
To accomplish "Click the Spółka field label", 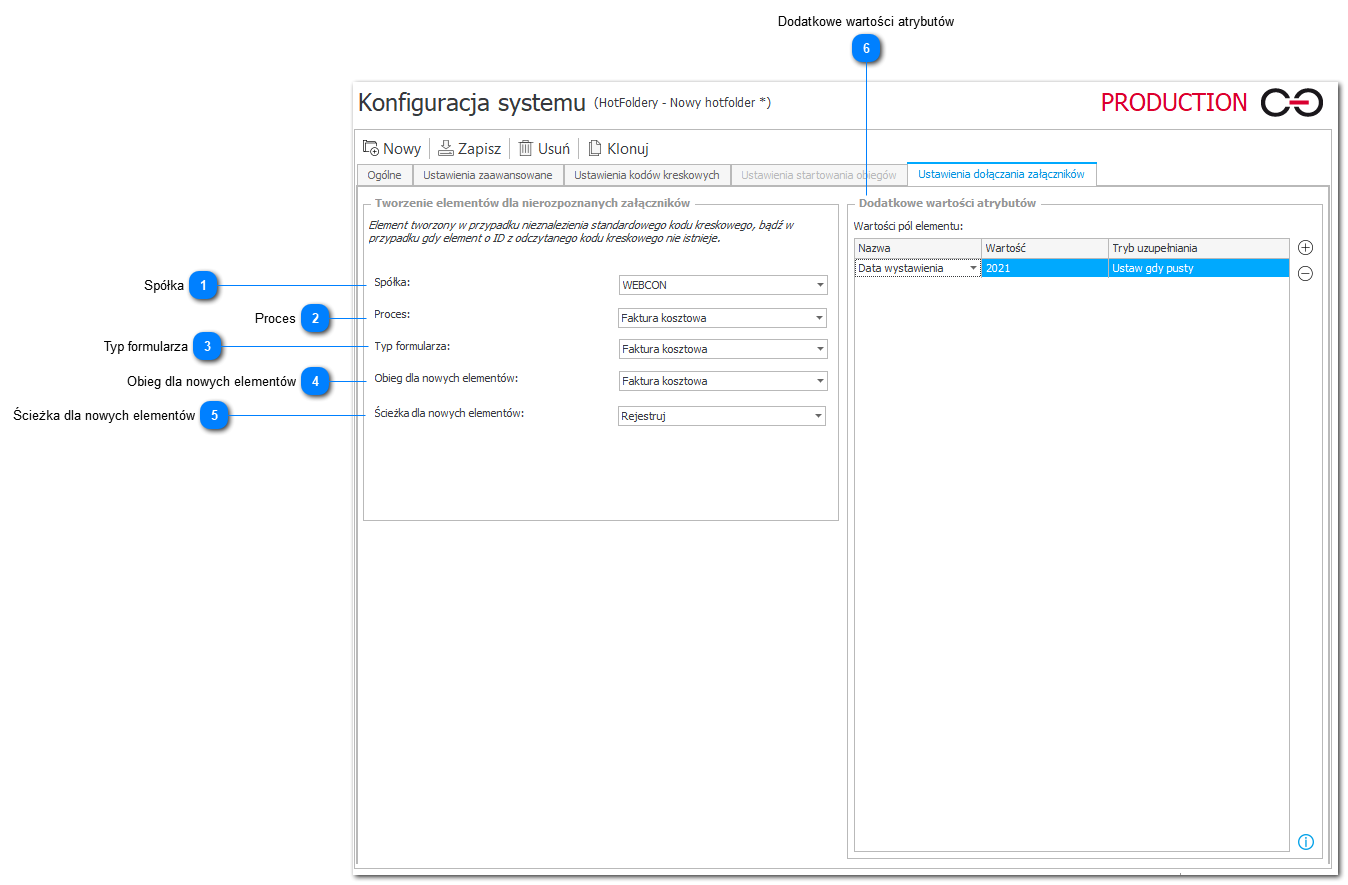I will 392,282.
